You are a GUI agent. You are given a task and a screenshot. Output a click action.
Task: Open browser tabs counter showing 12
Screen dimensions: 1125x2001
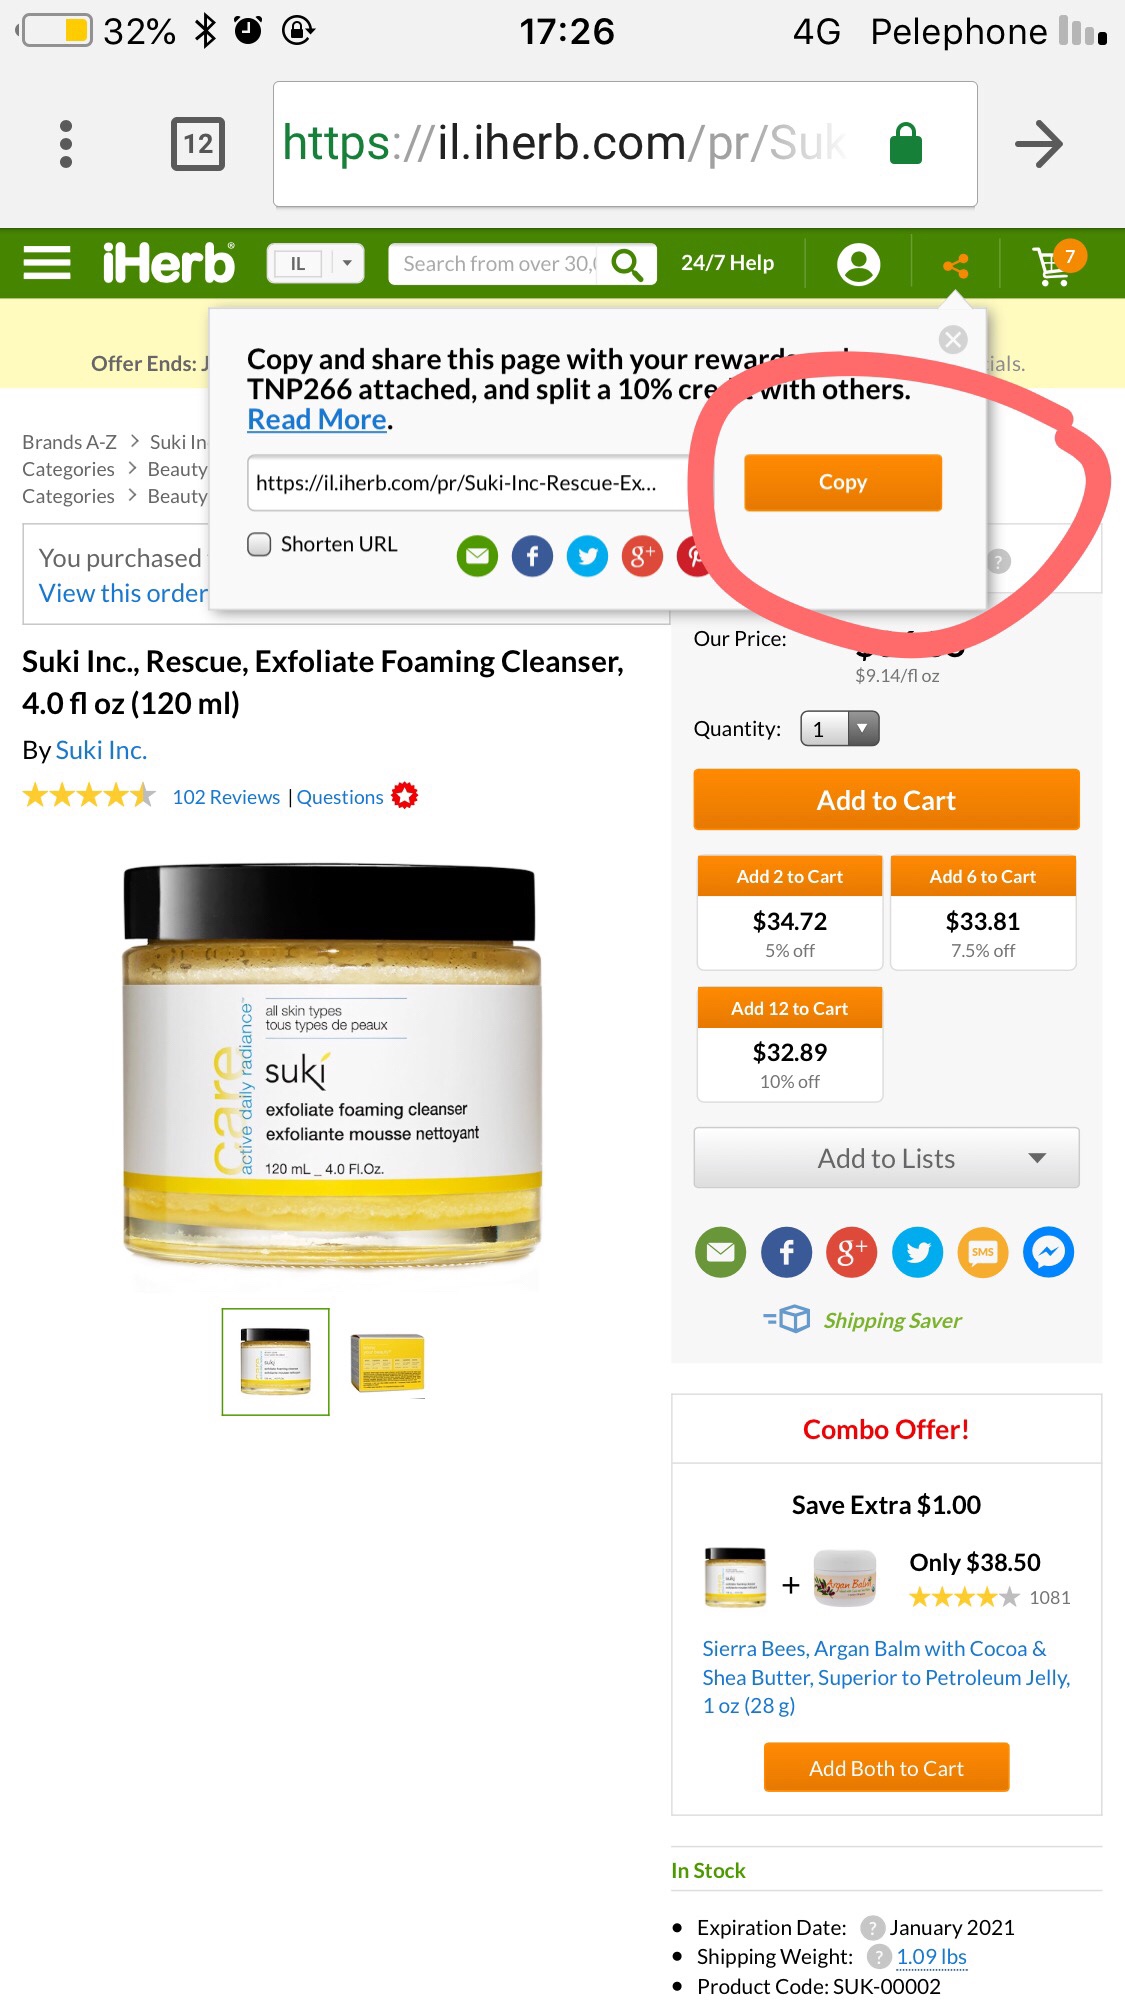tap(198, 144)
